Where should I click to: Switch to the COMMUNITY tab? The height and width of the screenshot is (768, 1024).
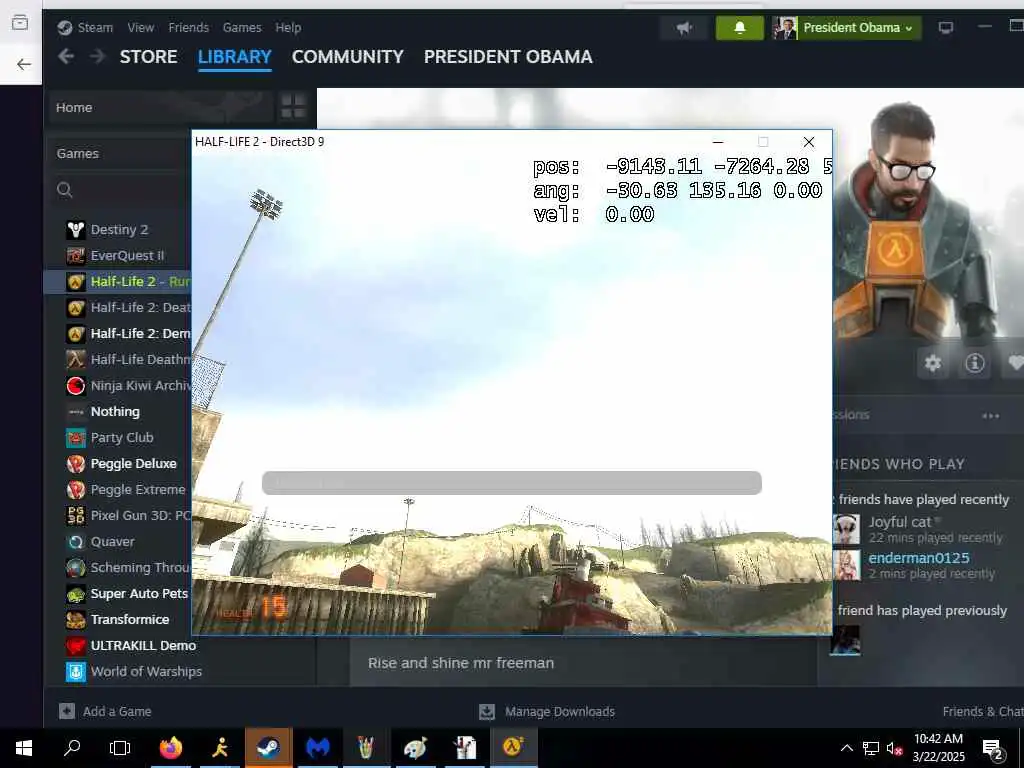tap(347, 57)
